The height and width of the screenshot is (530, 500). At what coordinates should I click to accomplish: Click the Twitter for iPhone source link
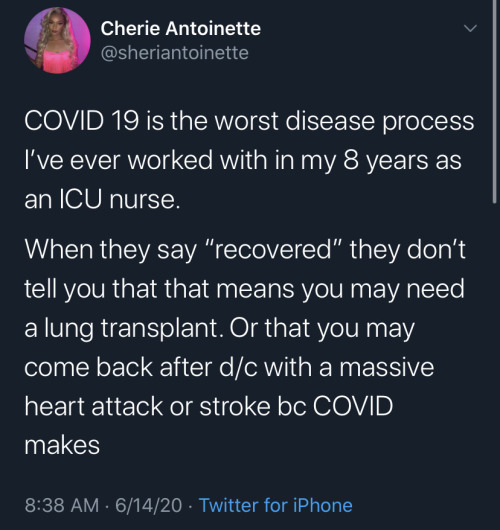click(276, 505)
